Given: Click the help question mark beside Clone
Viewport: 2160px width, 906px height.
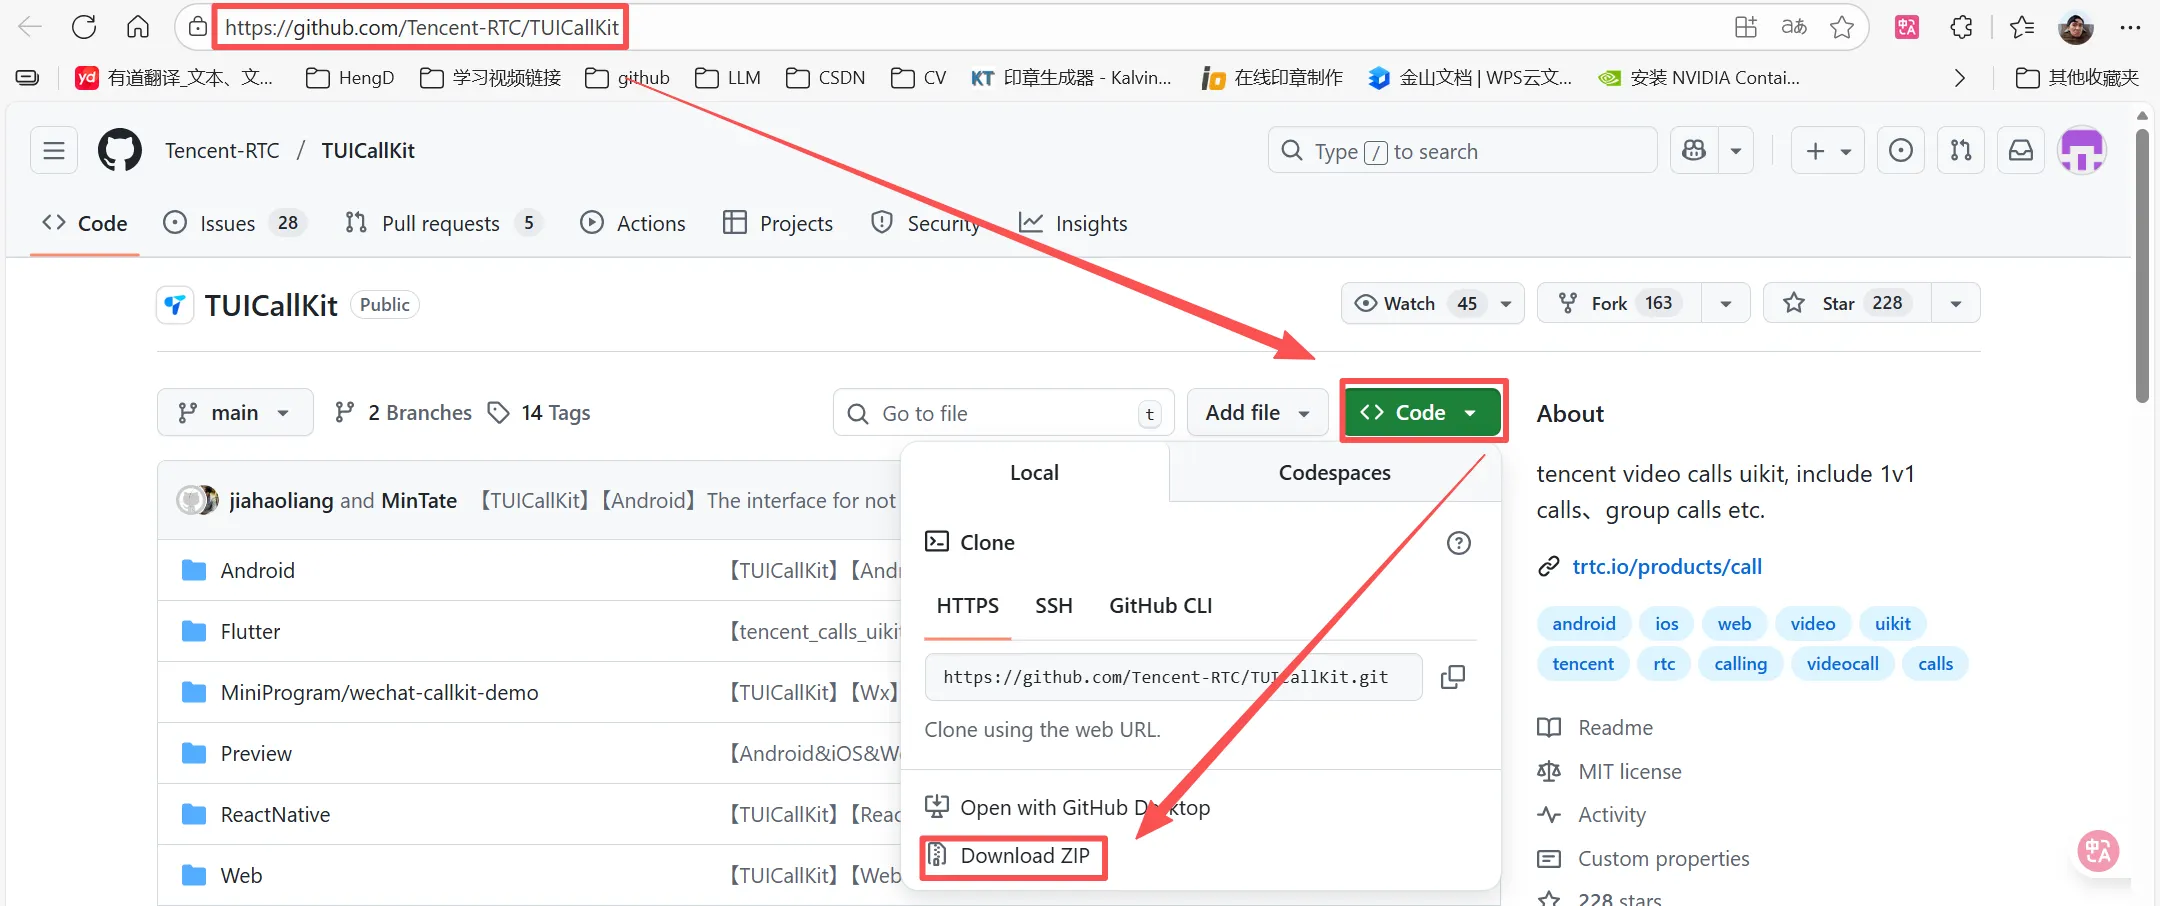Looking at the screenshot, I should [1459, 543].
